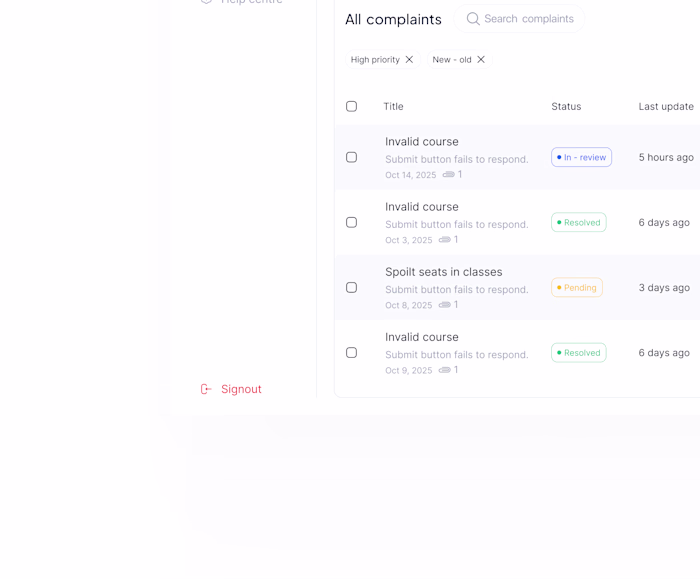Check the Oct 9 Invalid course checkbox
The height and width of the screenshot is (579, 700).
[351, 352]
